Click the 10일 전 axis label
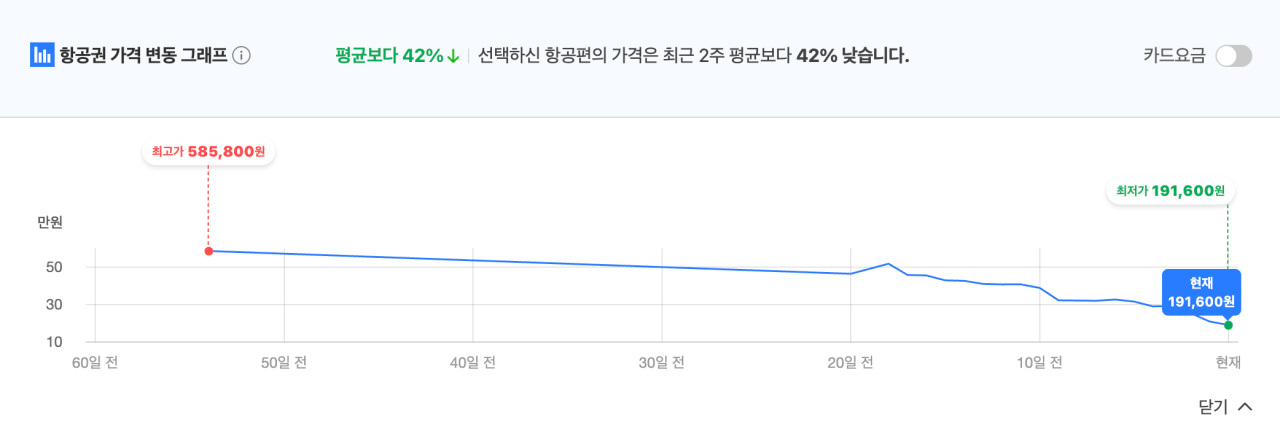Viewport: 1280px width, 436px height. pos(1040,363)
